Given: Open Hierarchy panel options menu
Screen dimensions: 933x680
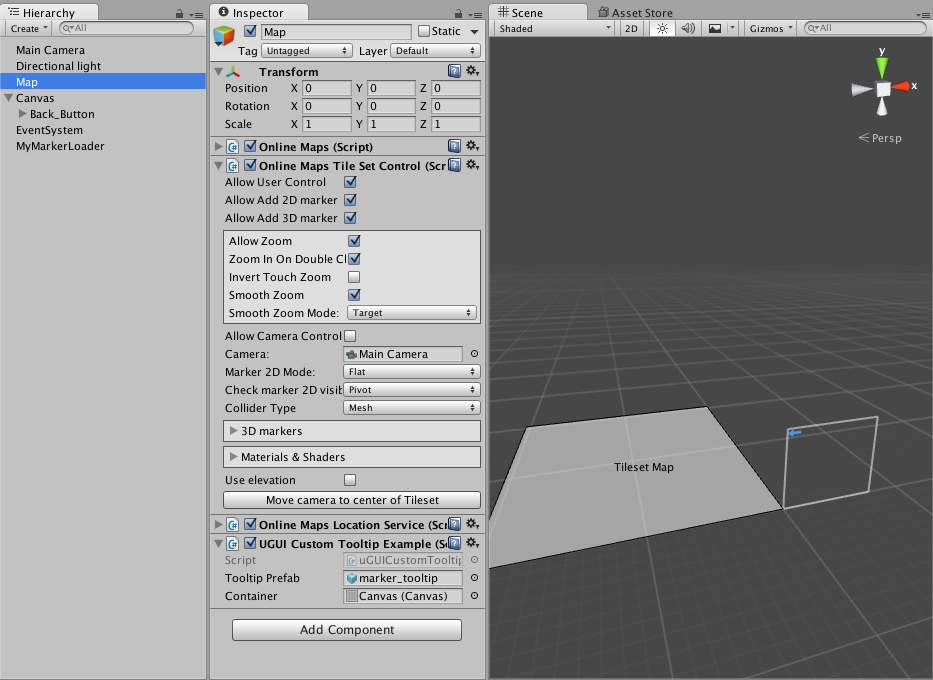Looking at the screenshot, I should click(196, 14).
